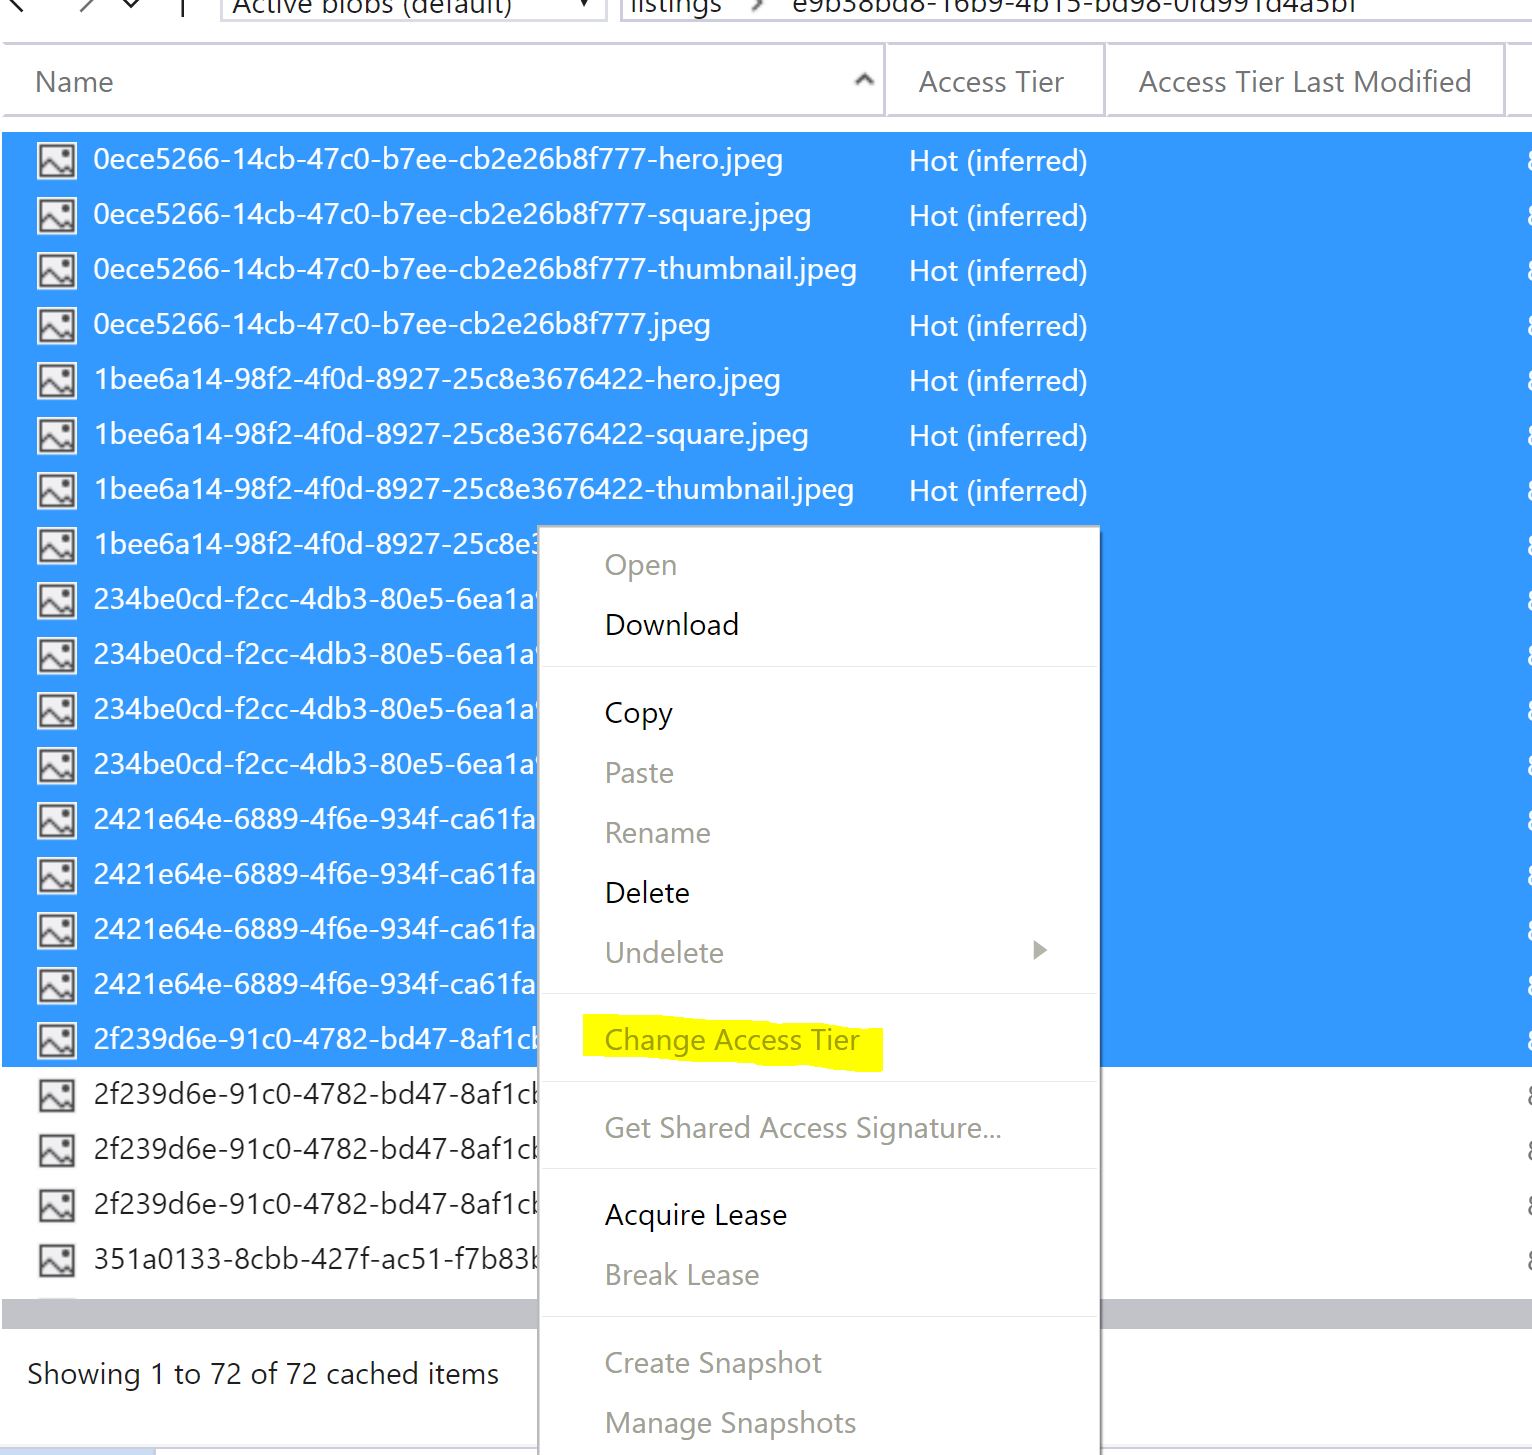Expand the Undelete submenu arrow

click(x=1040, y=951)
